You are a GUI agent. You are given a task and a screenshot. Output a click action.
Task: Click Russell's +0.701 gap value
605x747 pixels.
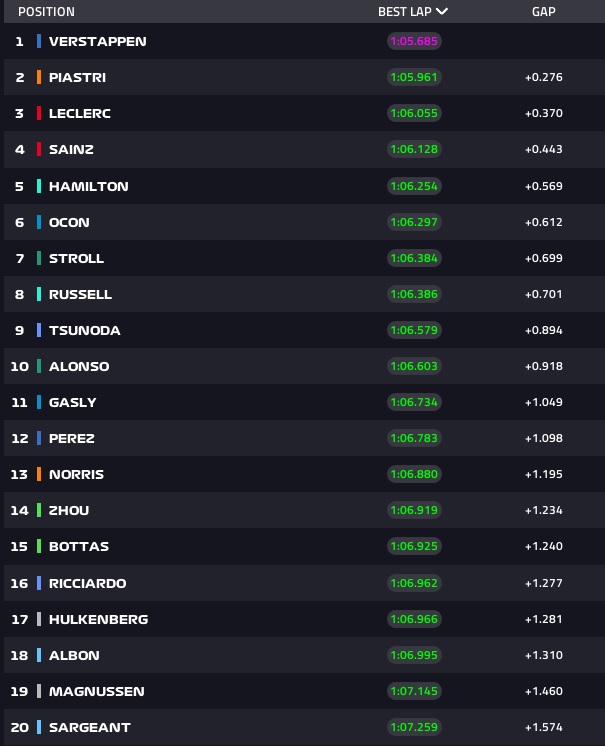coord(544,294)
